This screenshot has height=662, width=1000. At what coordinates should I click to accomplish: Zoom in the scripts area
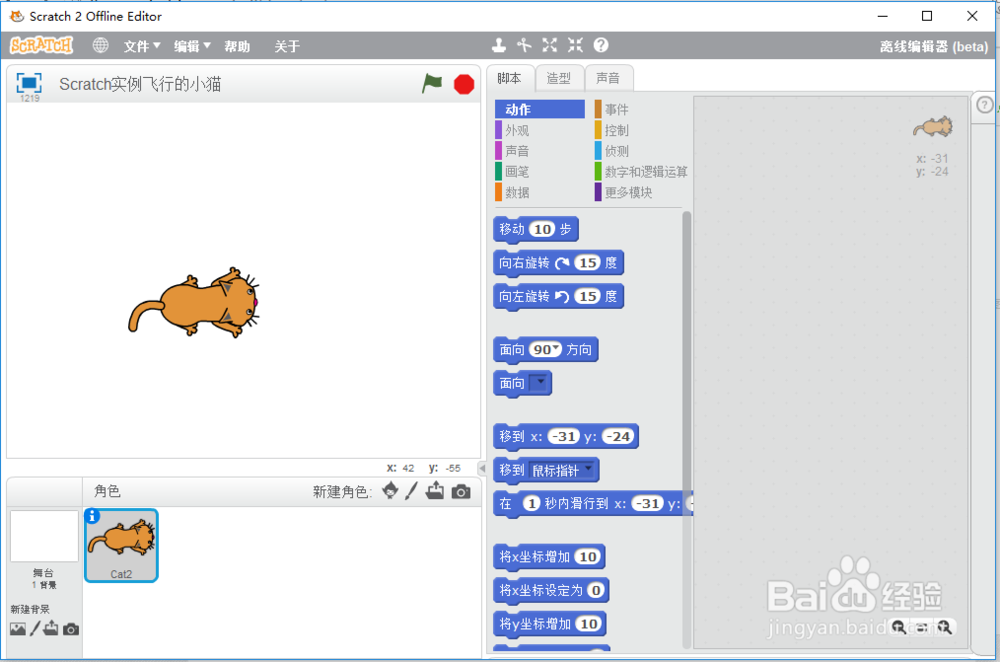(945, 628)
